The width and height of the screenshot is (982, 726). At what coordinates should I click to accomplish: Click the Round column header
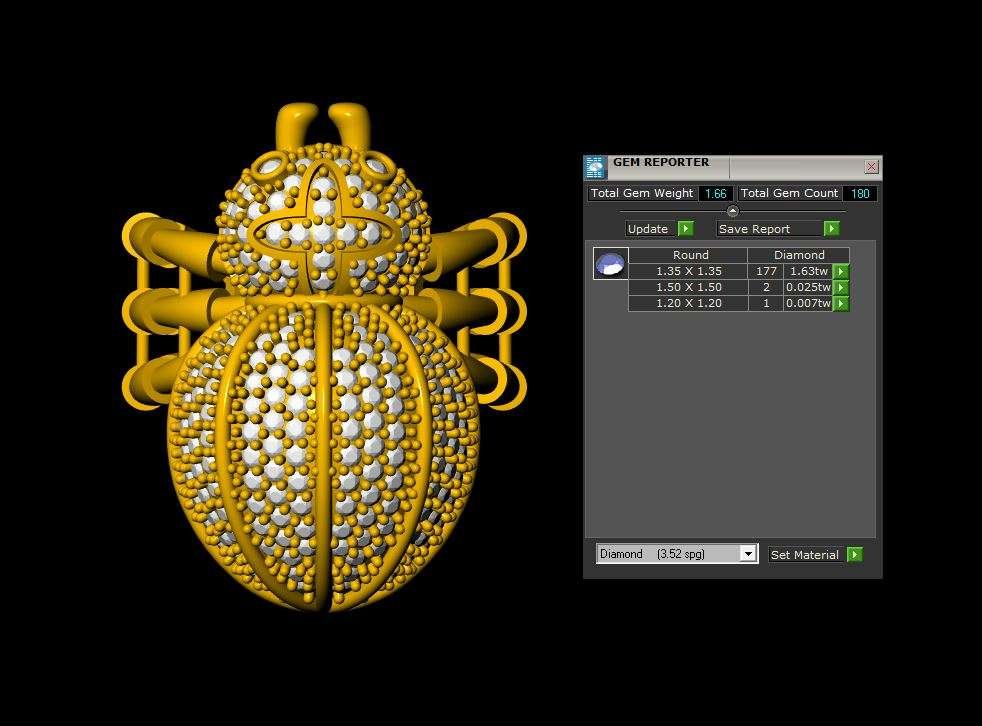[x=690, y=255]
